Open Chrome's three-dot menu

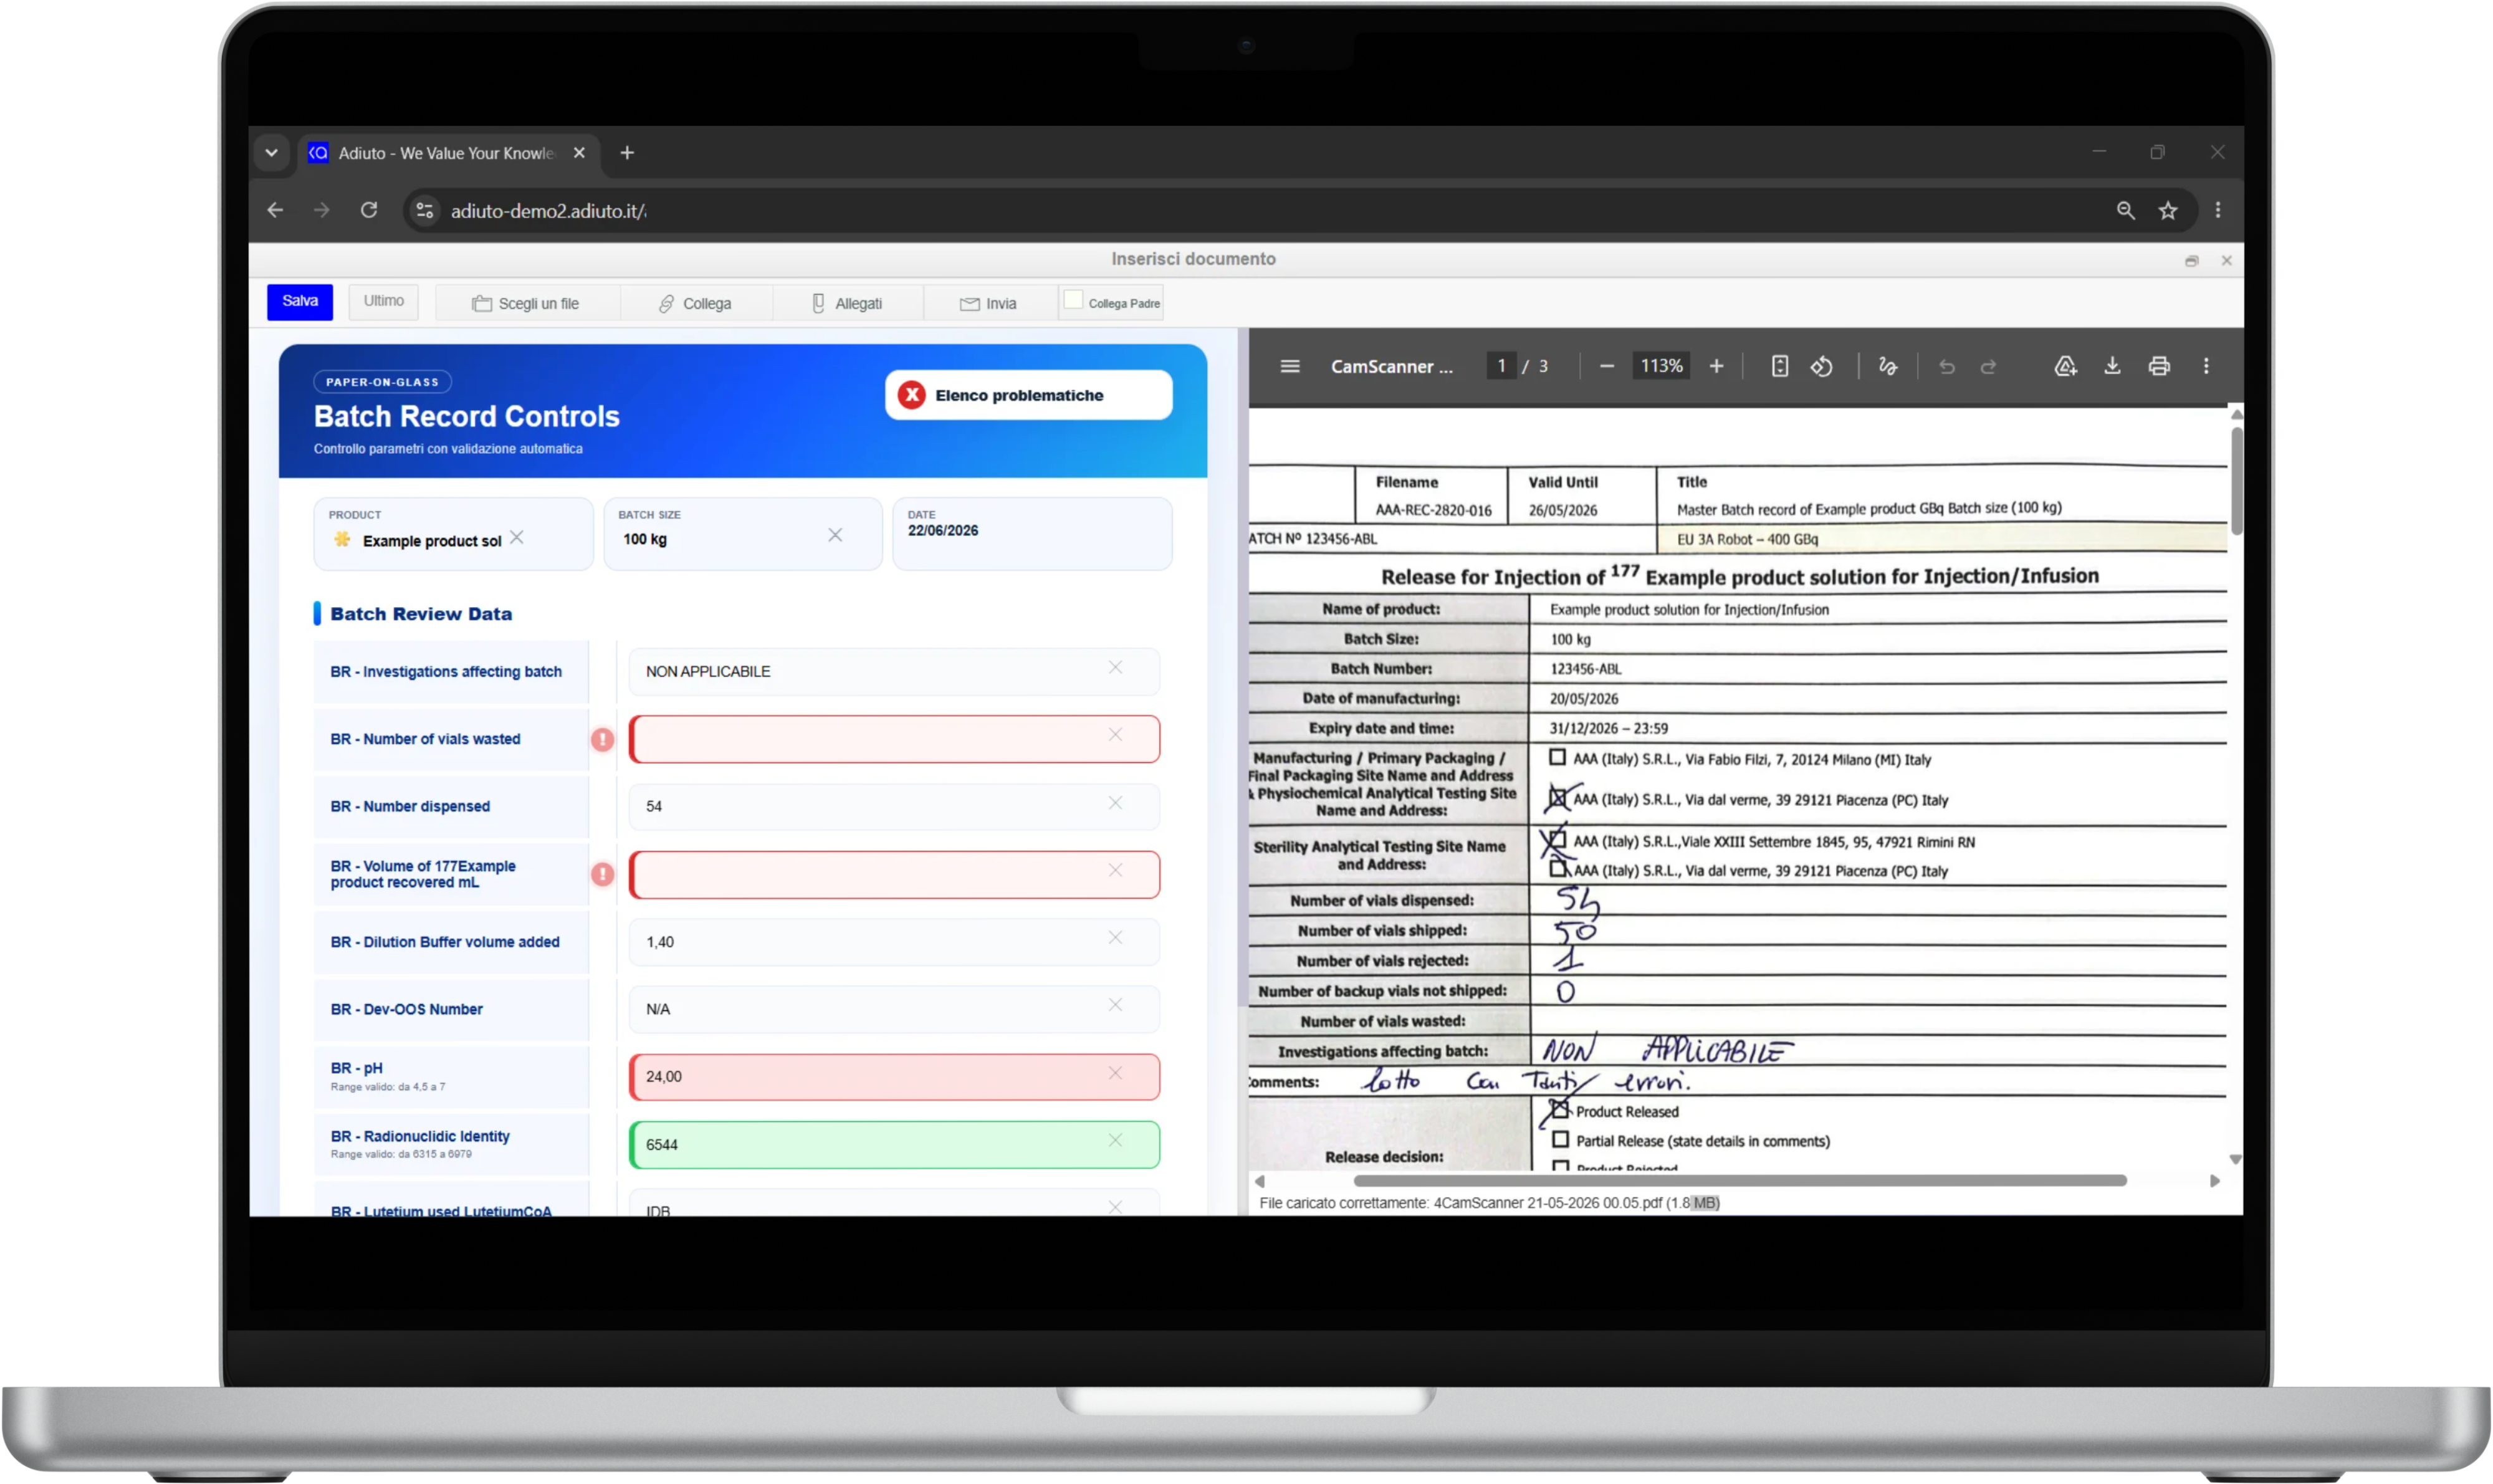click(2218, 210)
